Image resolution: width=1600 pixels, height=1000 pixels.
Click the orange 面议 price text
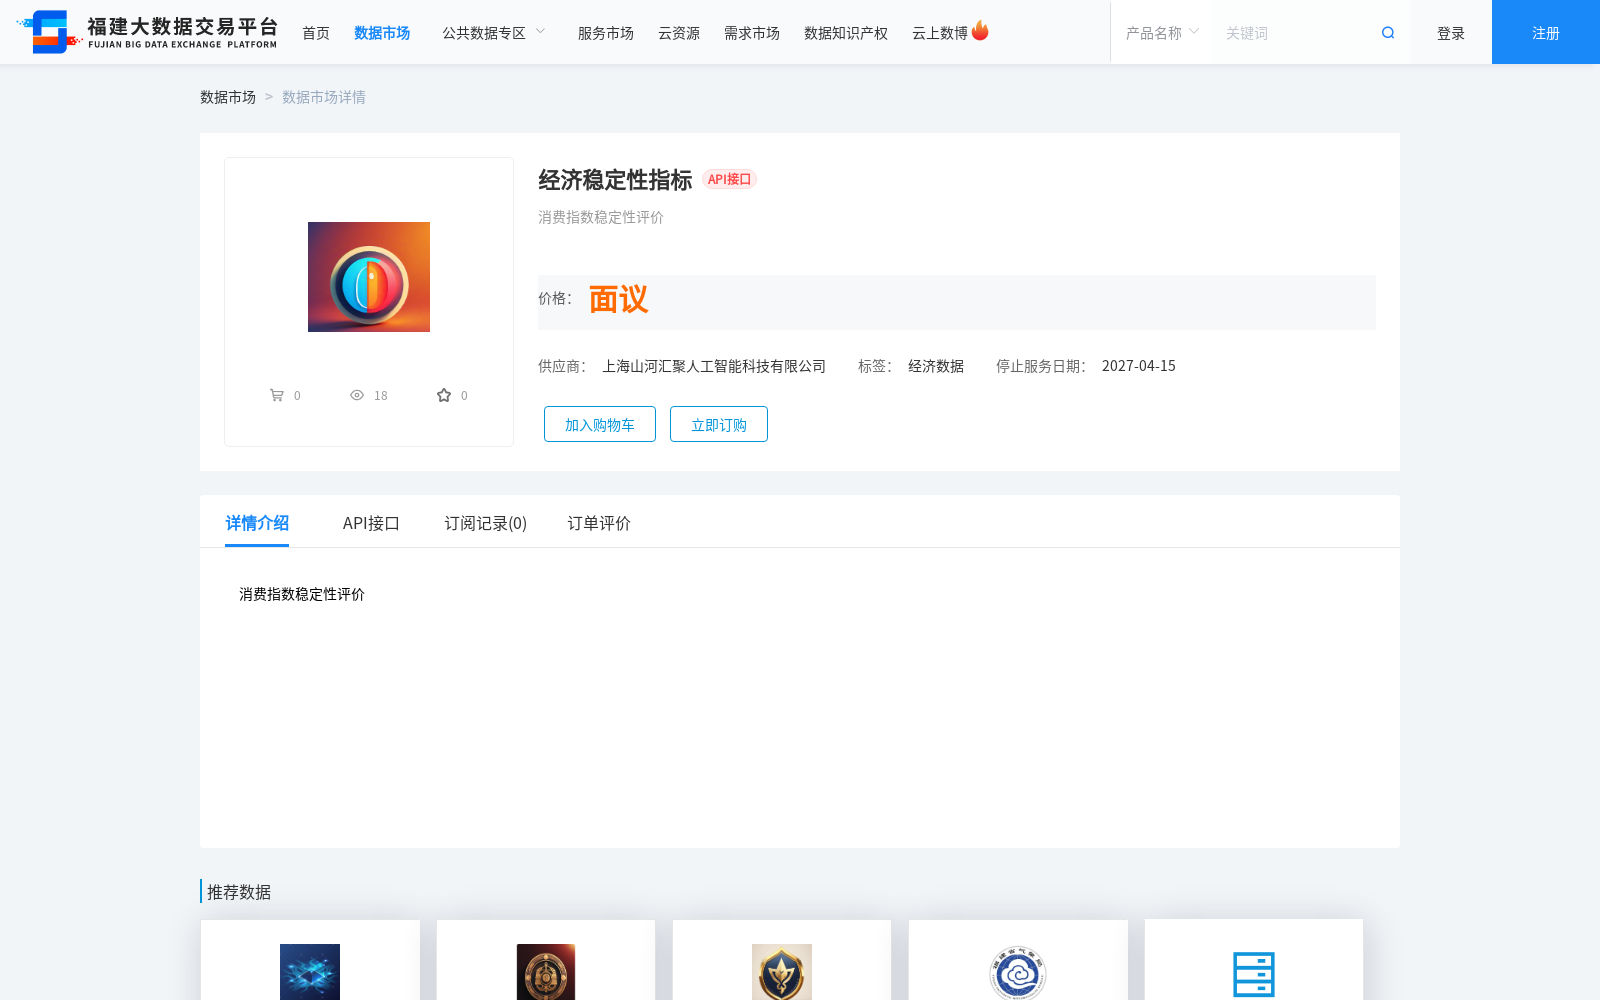click(x=618, y=299)
